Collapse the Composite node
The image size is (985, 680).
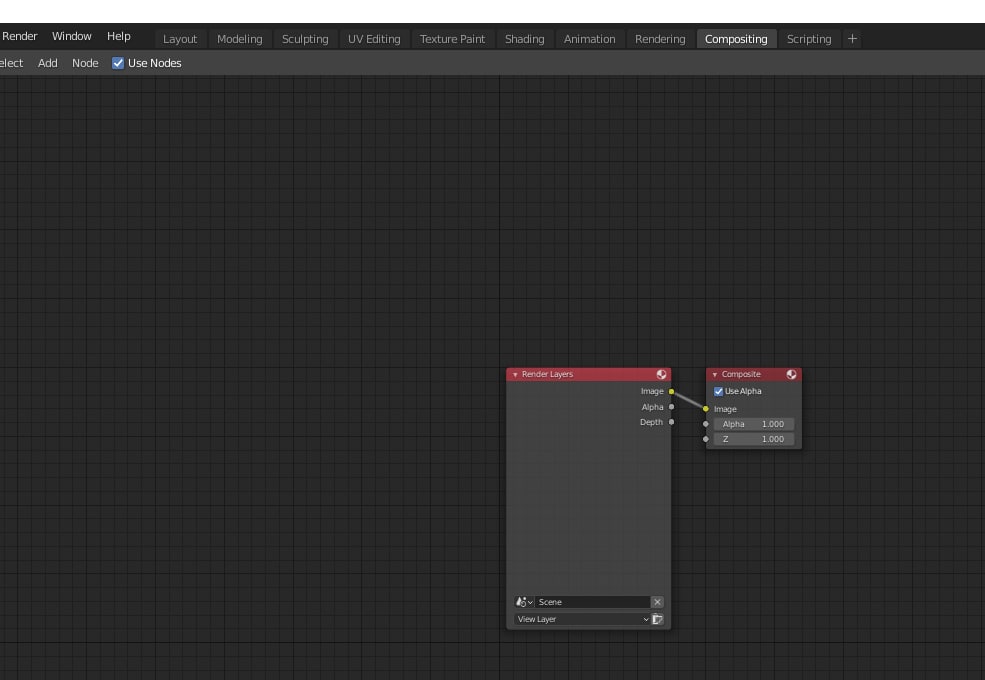[714, 375]
